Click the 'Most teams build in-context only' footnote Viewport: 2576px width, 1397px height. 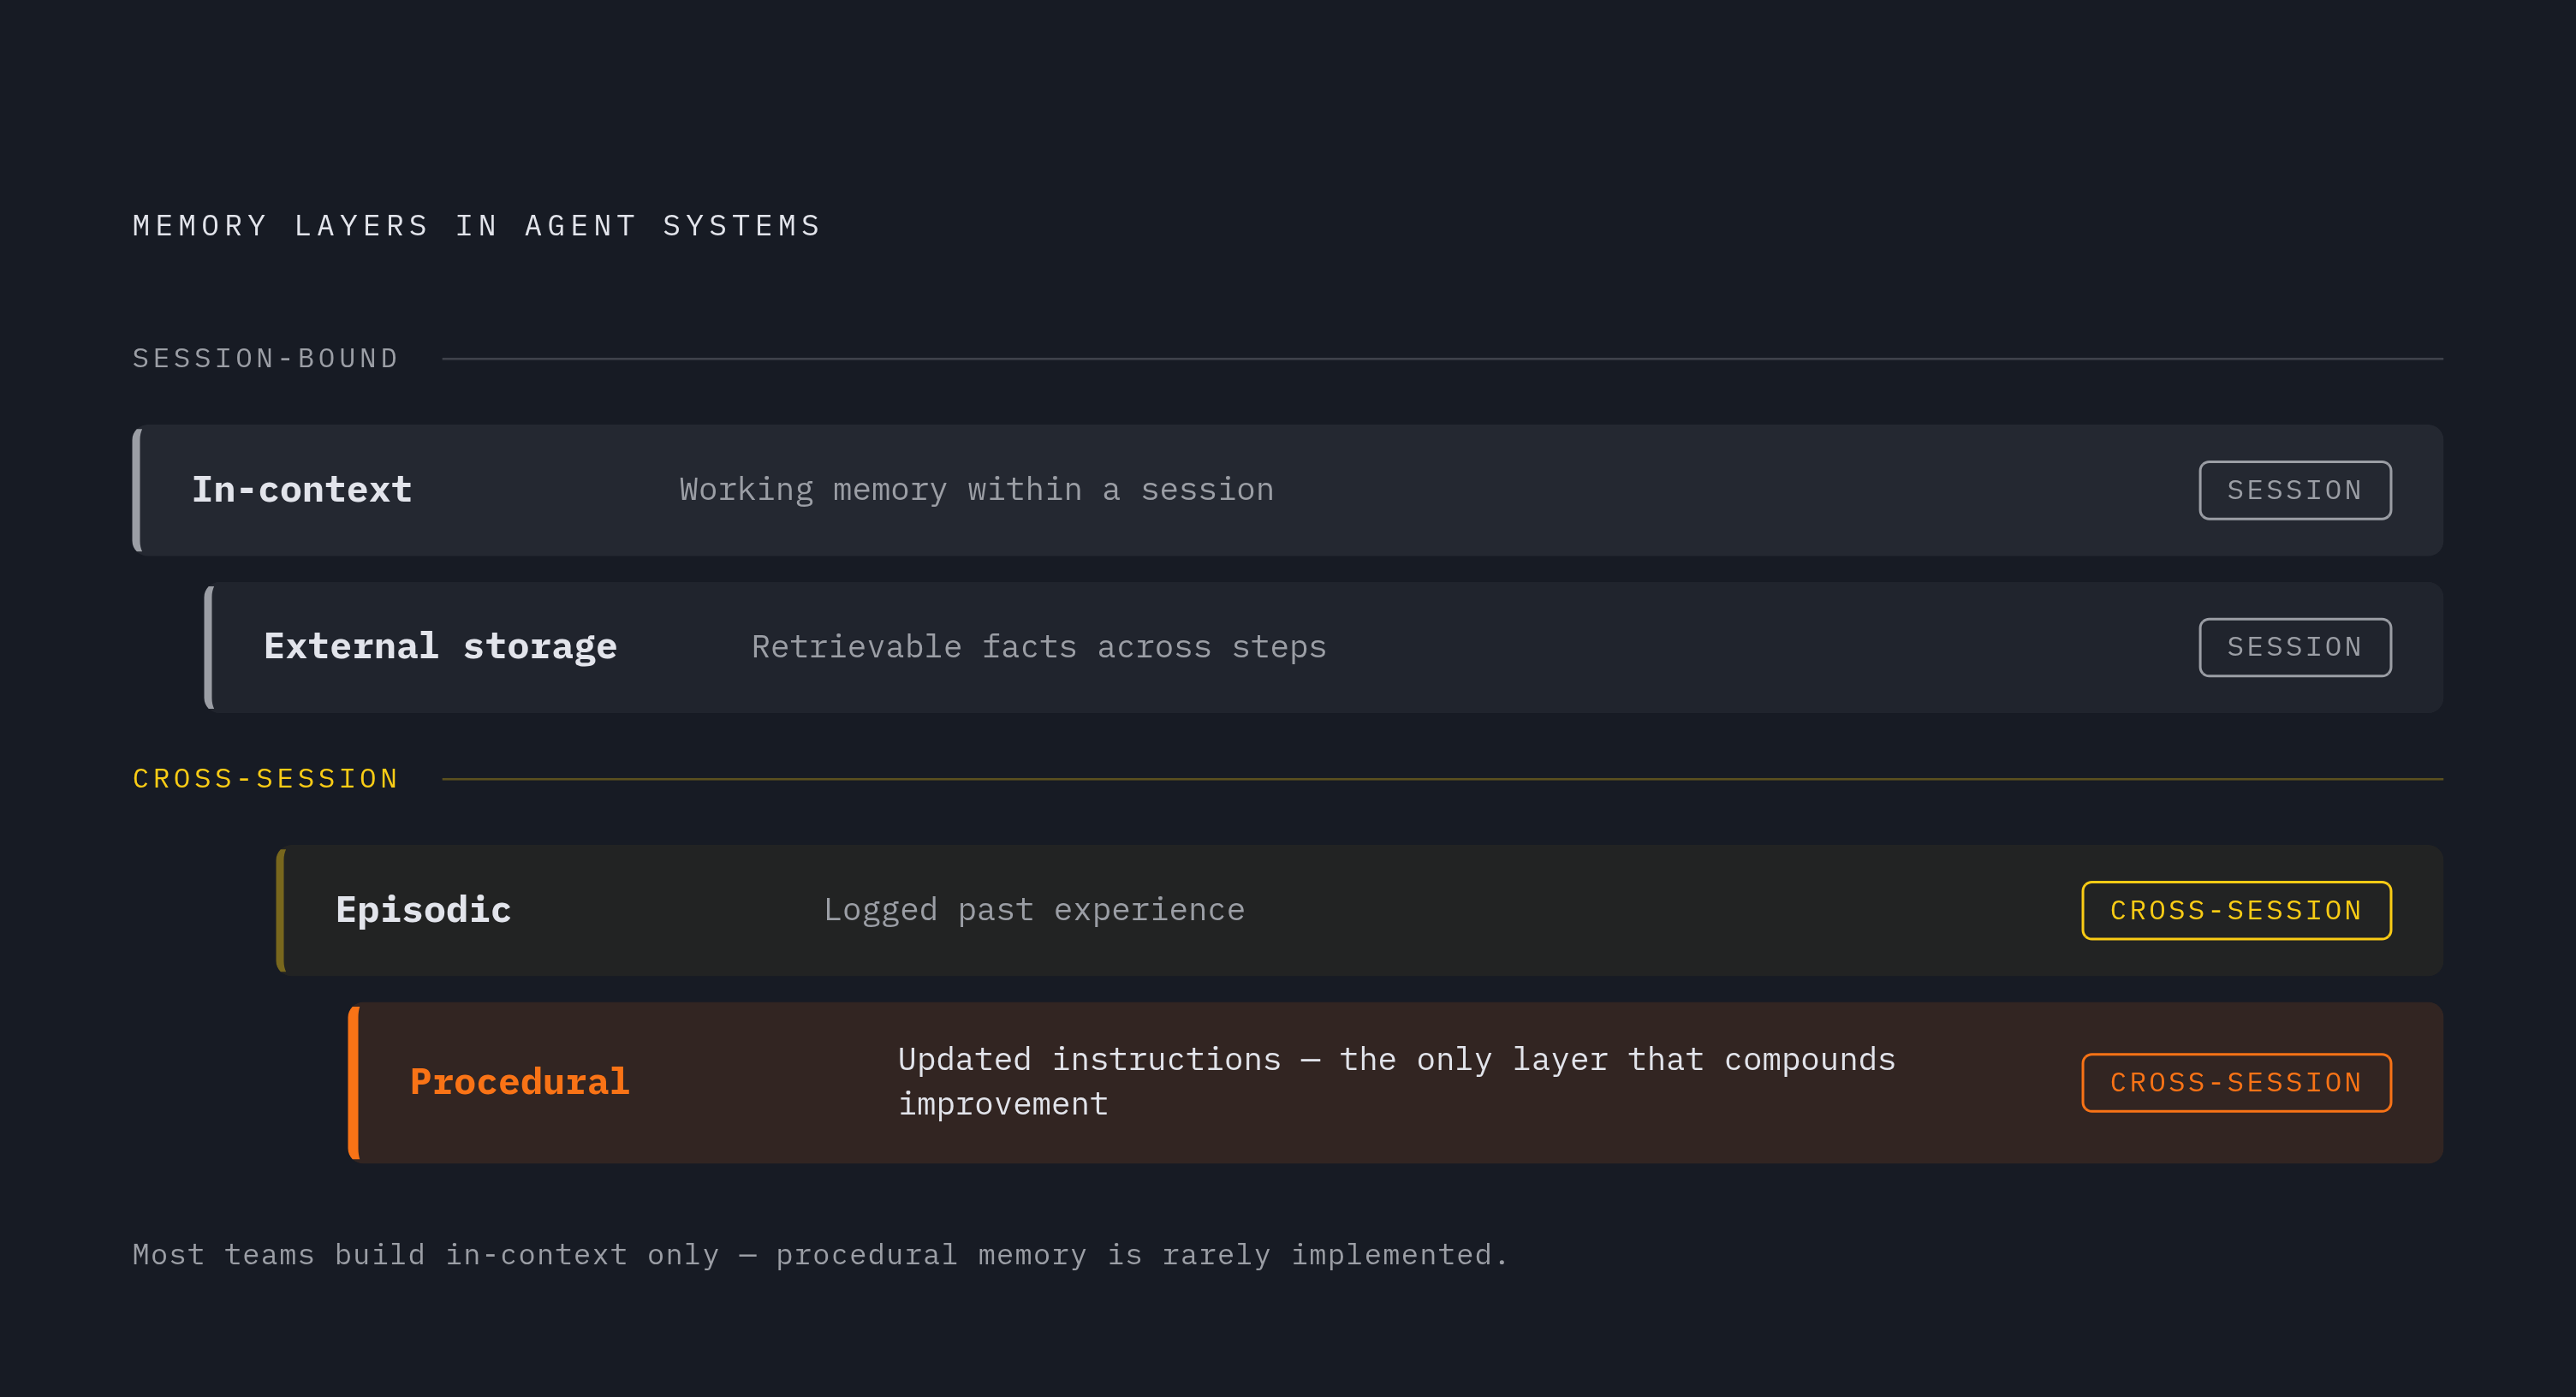(820, 1254)
